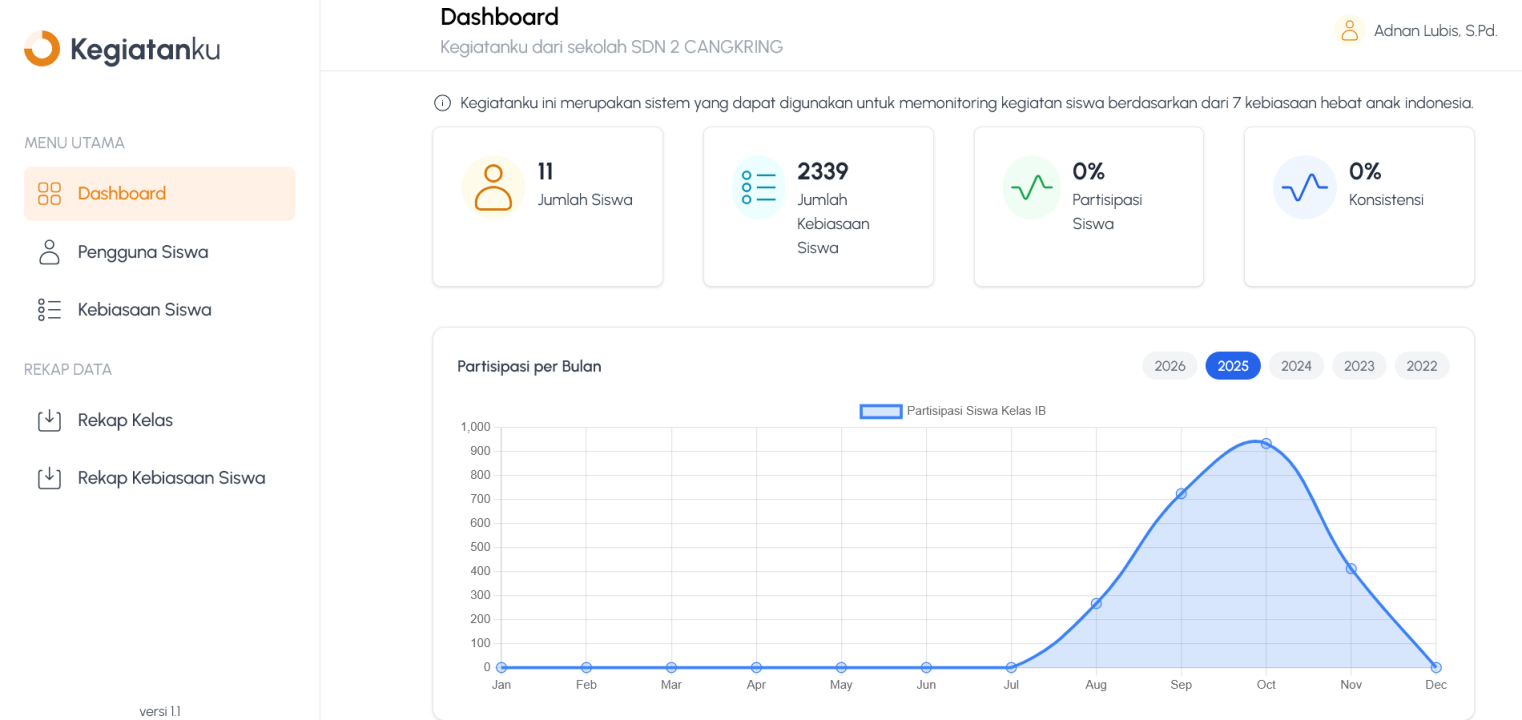Click the Jumlah Kebiasaan Siswa checklist icon
This screenshot has width=1522, height=720.
click(x=759, y=187)
